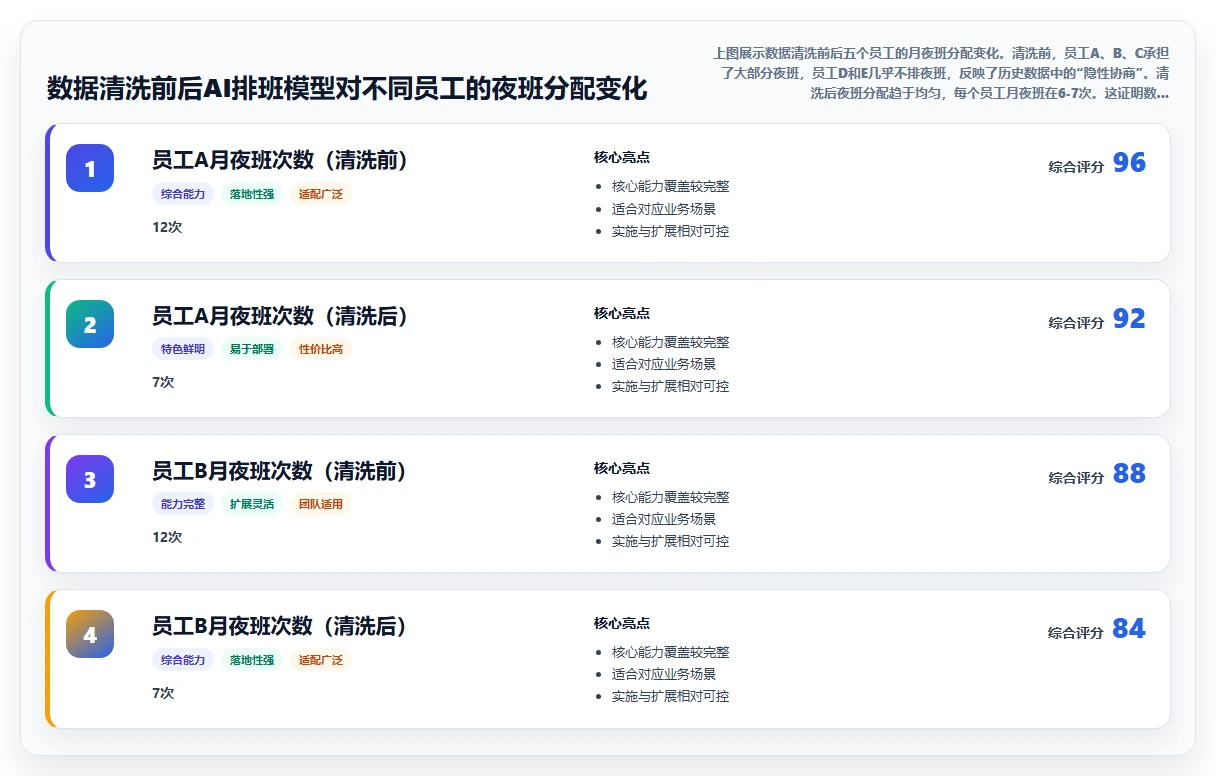Screen dimensions: 1216x776
Task: Open card title 员工A月夜班次数（清洗后）
Action: 281,317
